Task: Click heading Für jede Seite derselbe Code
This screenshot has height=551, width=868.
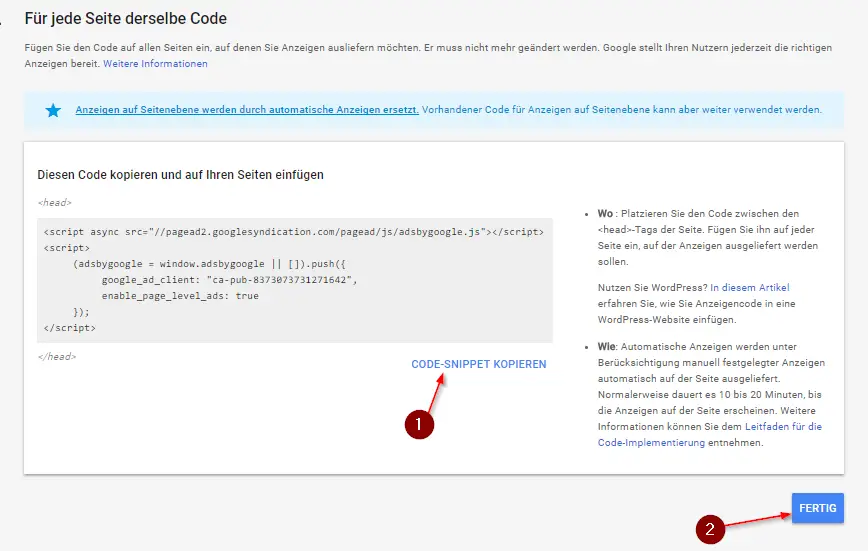Action: click(126, 18)
